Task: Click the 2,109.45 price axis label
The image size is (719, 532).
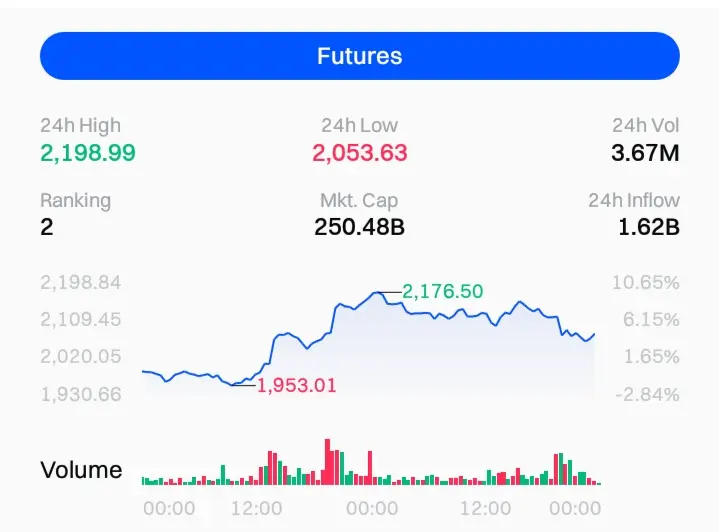Action: [x=81, y=320]
